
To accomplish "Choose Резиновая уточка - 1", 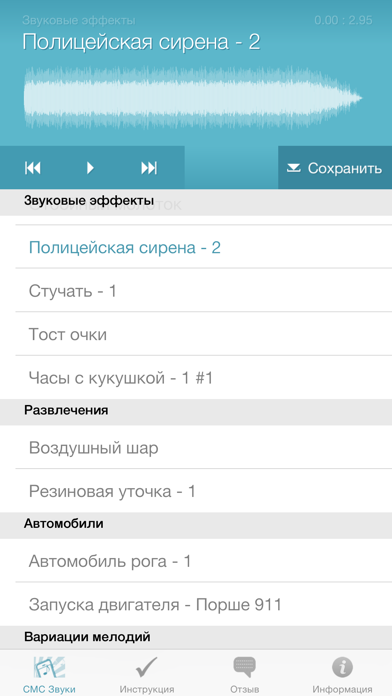I will click(196, 491).
